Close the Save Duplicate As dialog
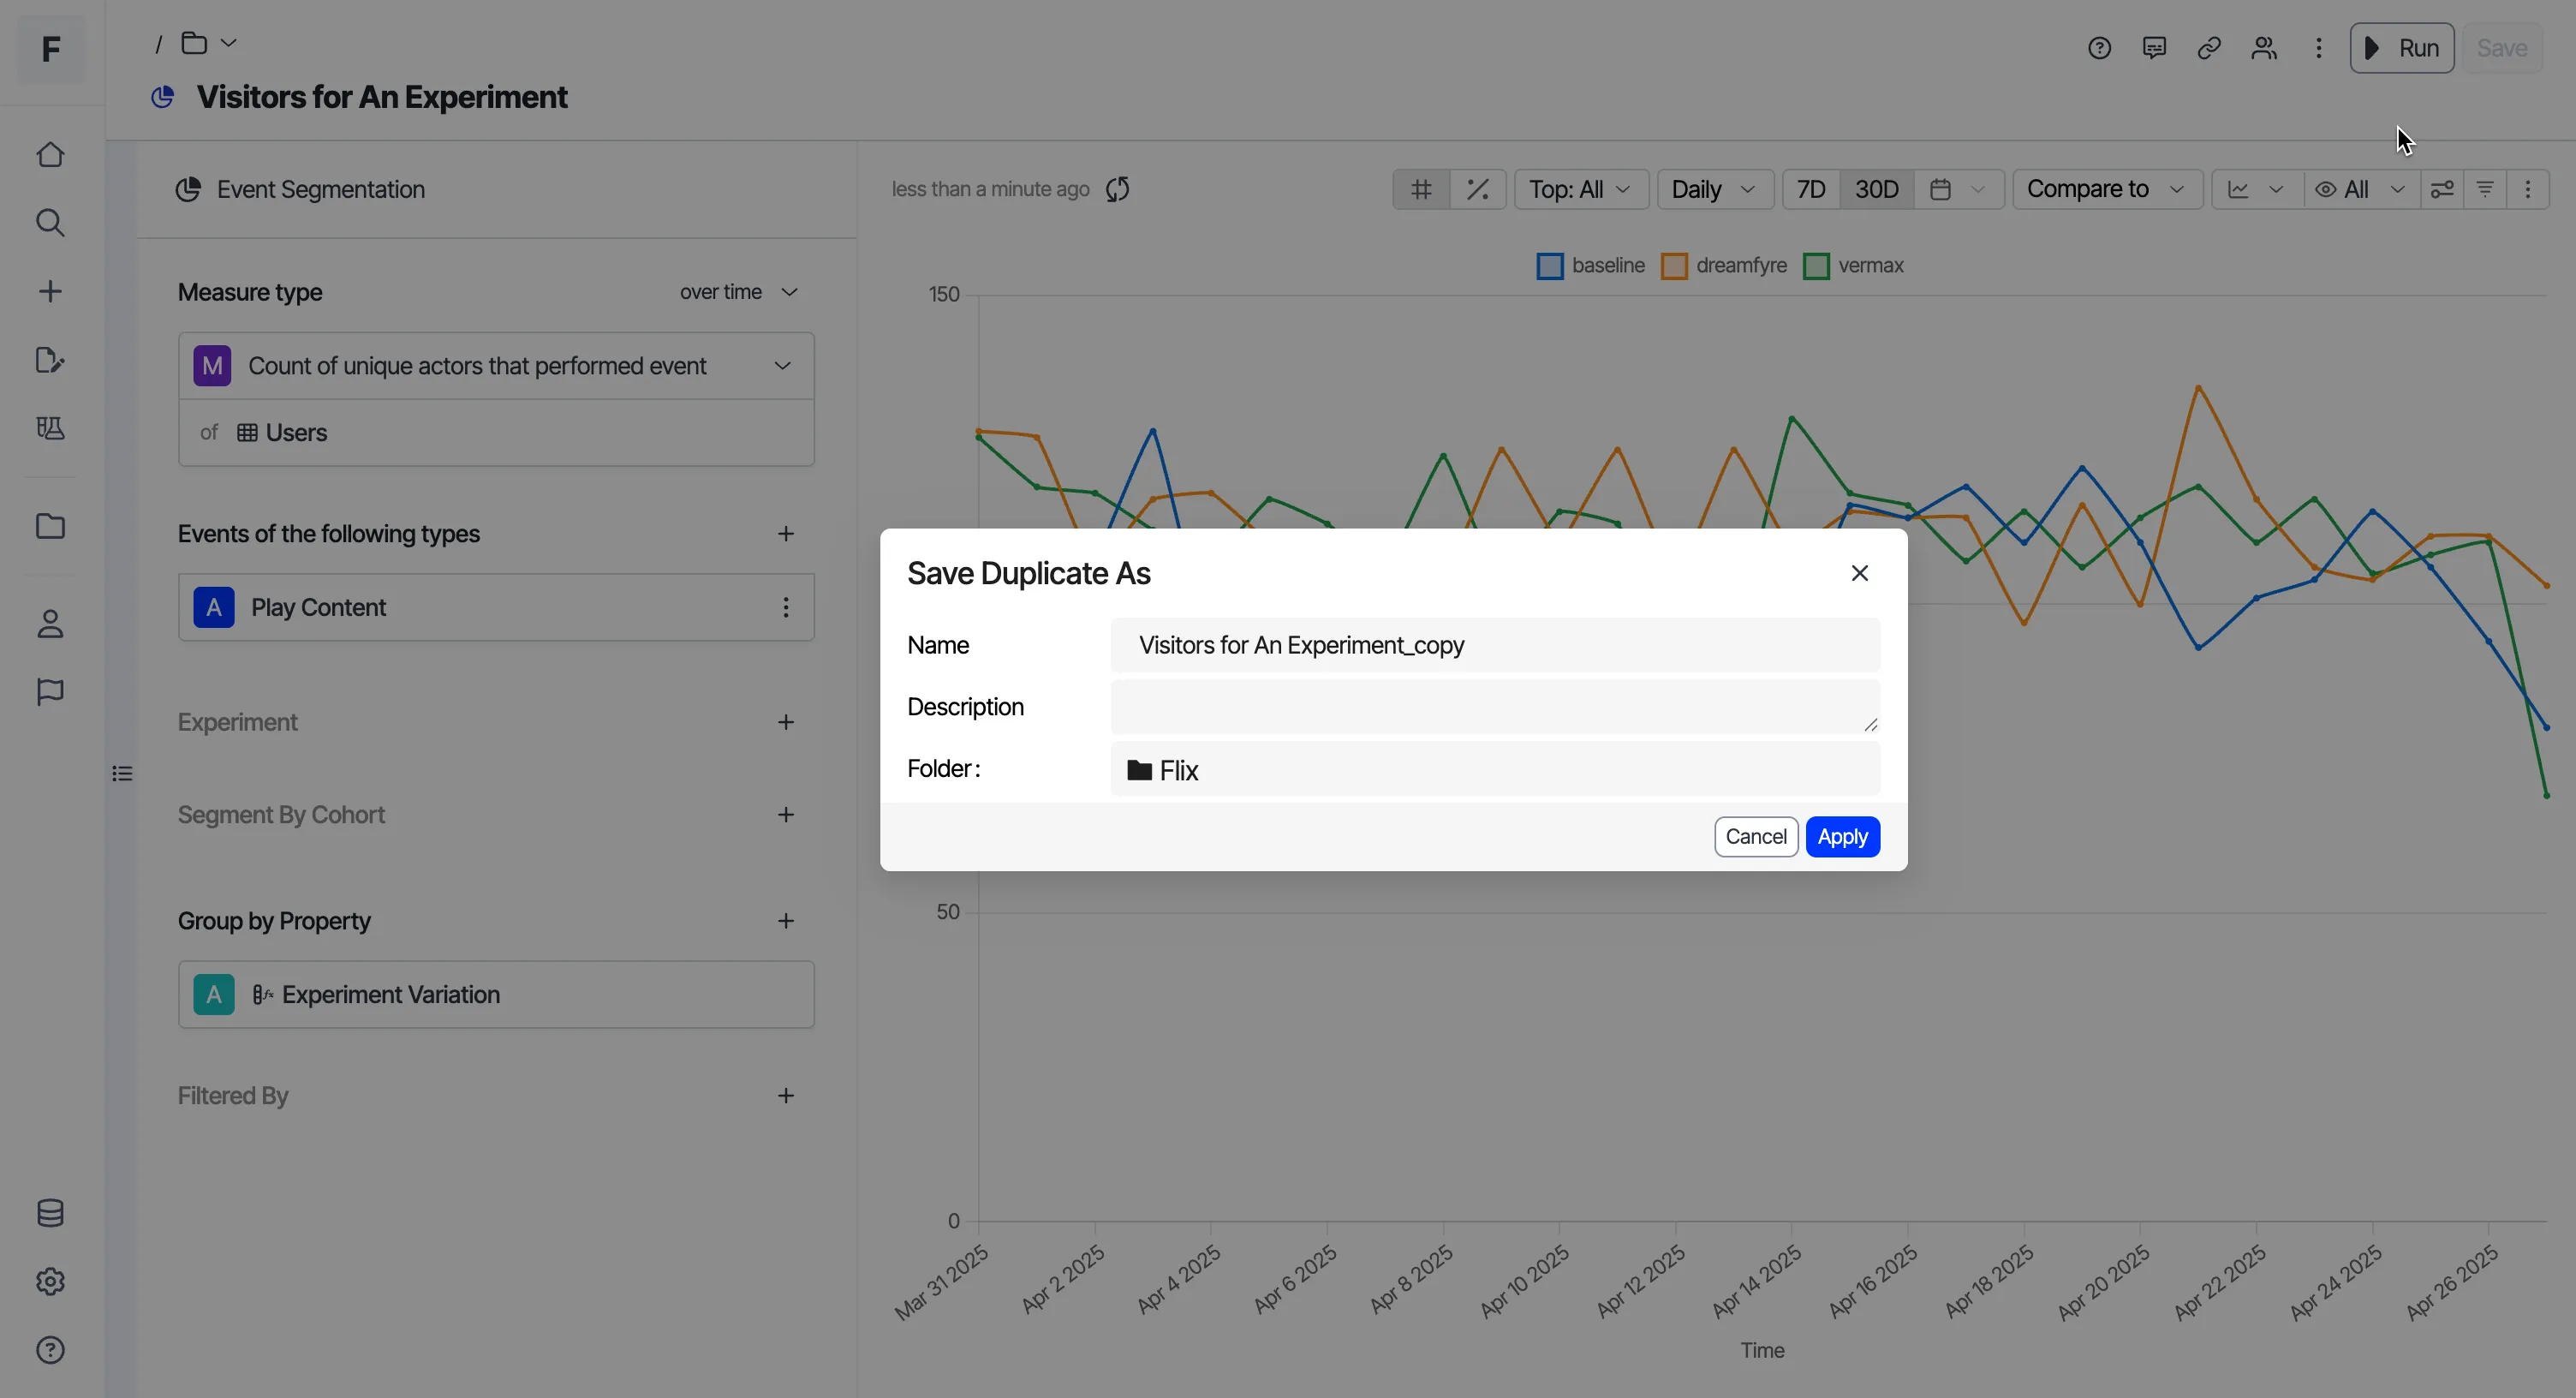The width and height of the screenshot is (2576, 1398). [1859, 573]
